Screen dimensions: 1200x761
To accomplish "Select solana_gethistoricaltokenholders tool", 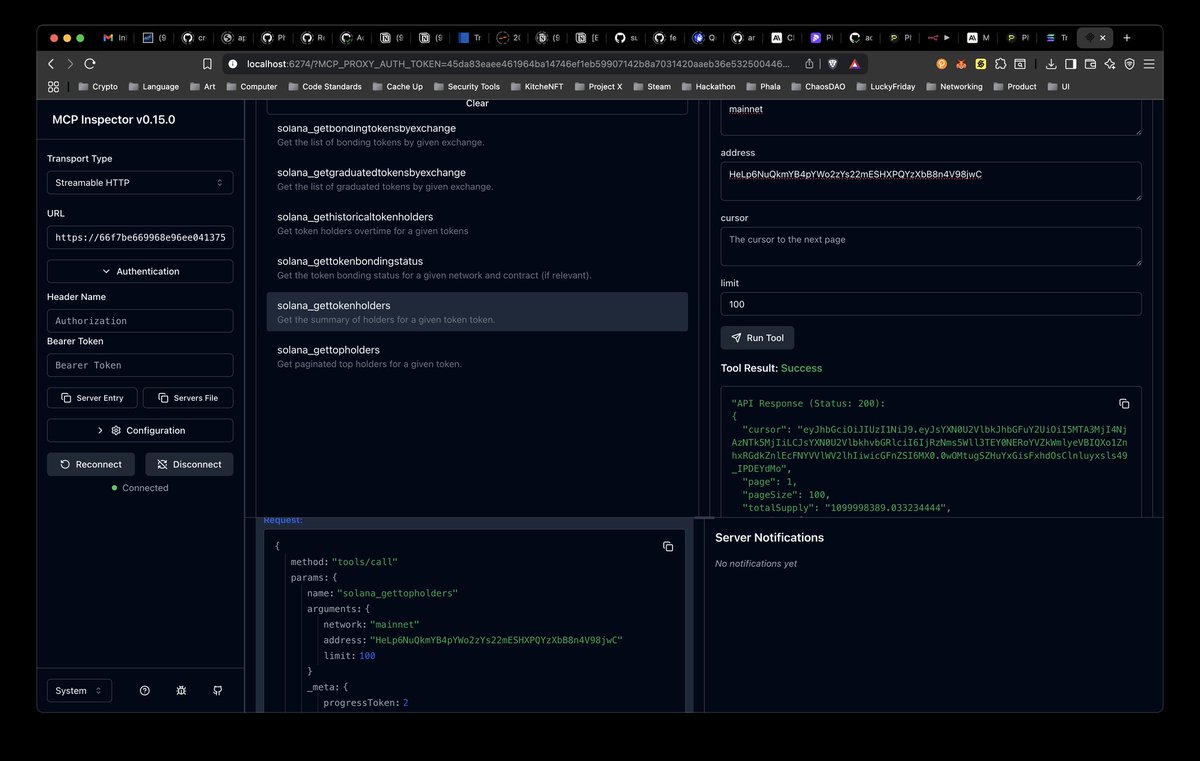I will (477, 223).
